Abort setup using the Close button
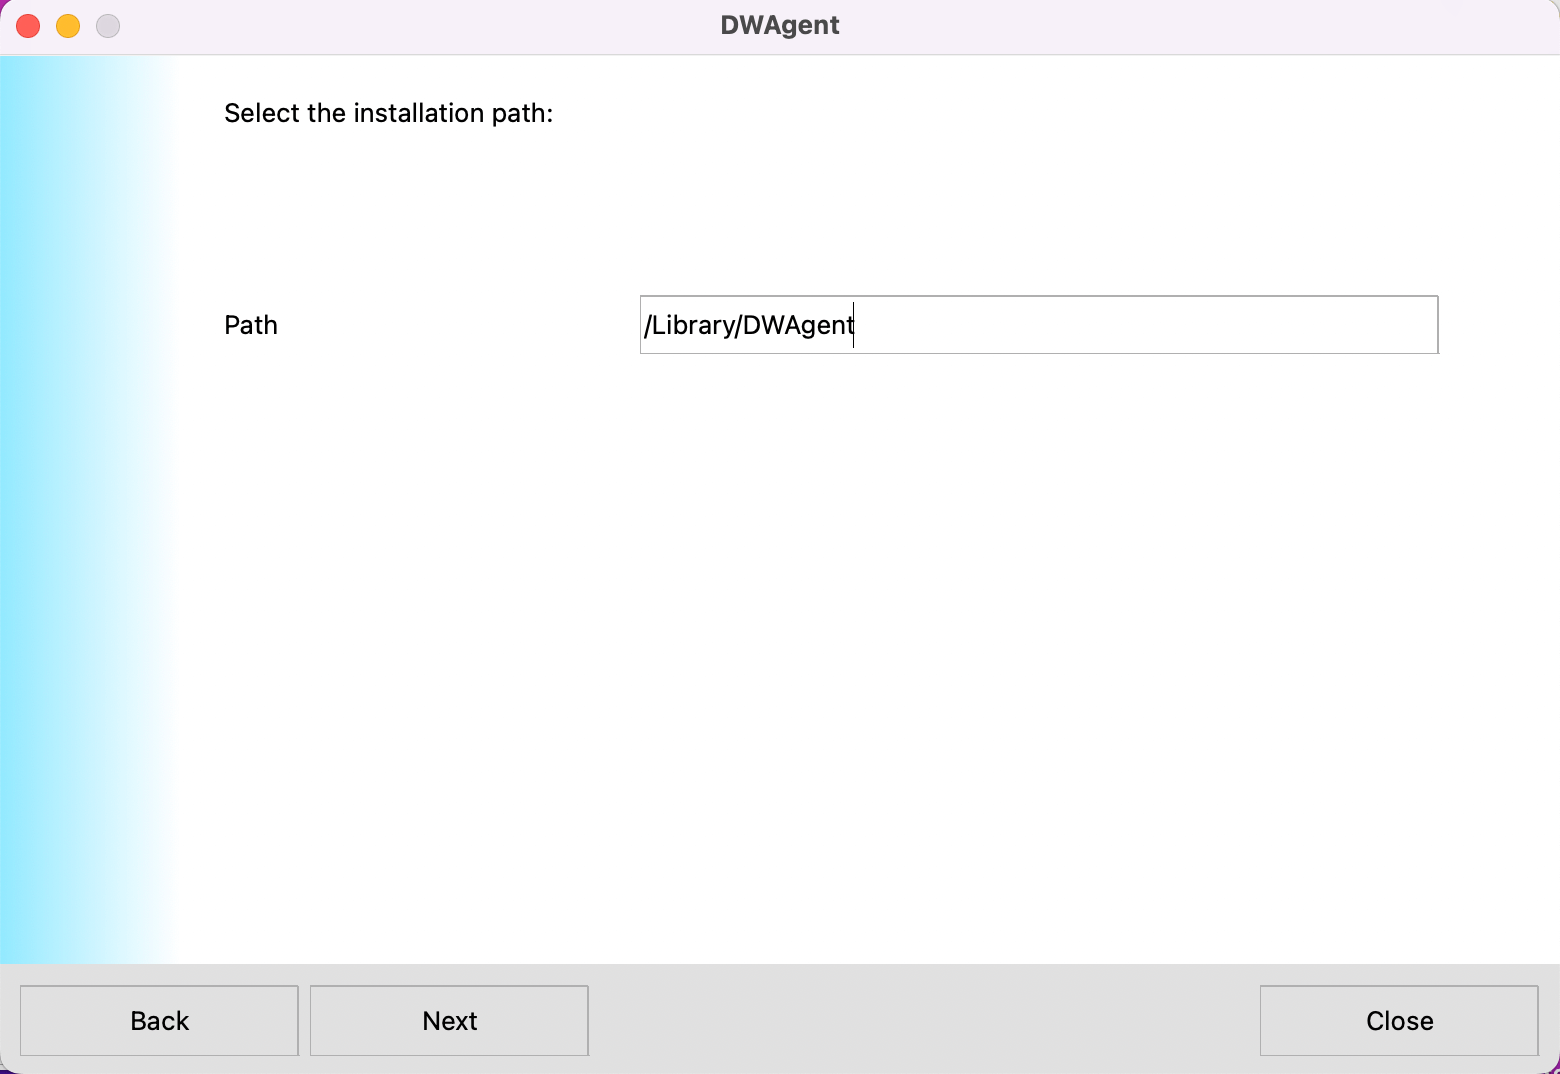This screenshot has width=1560, height=1074. pos(1398,1020)
